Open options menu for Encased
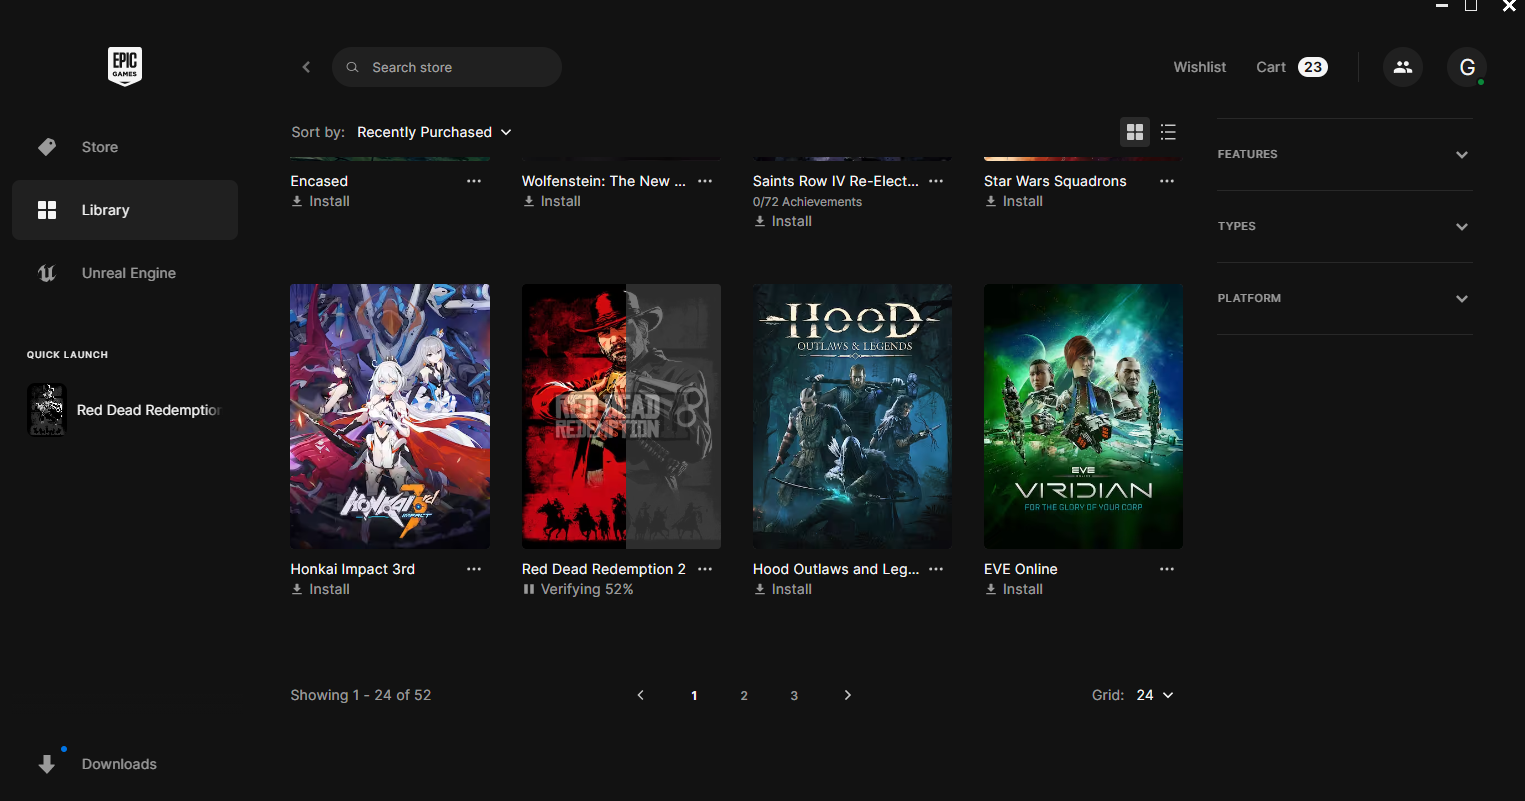The height and width of the screenshot is (801, 1525). [474, 181]
